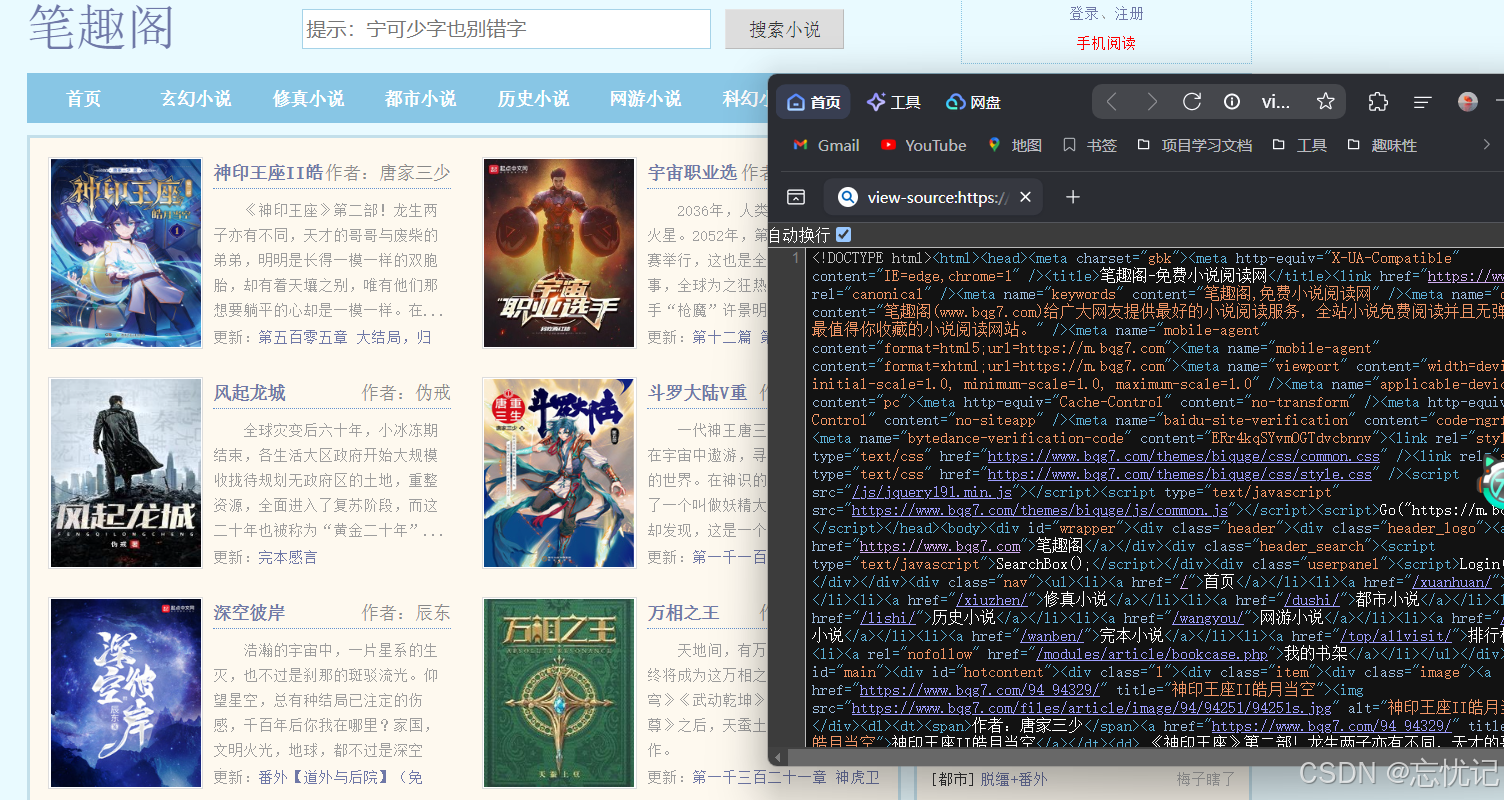Select 网游小说 in the navigation bar

point(645,99)
